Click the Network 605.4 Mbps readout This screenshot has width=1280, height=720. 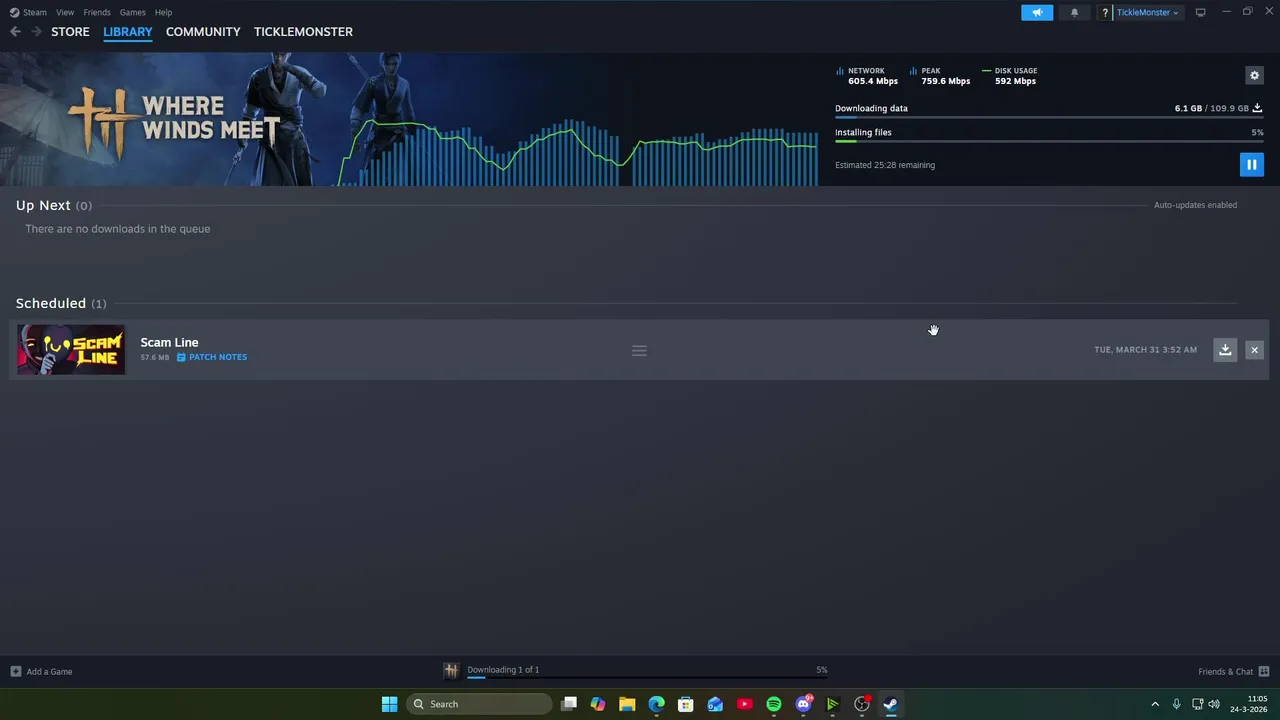[x=867, y=76]
